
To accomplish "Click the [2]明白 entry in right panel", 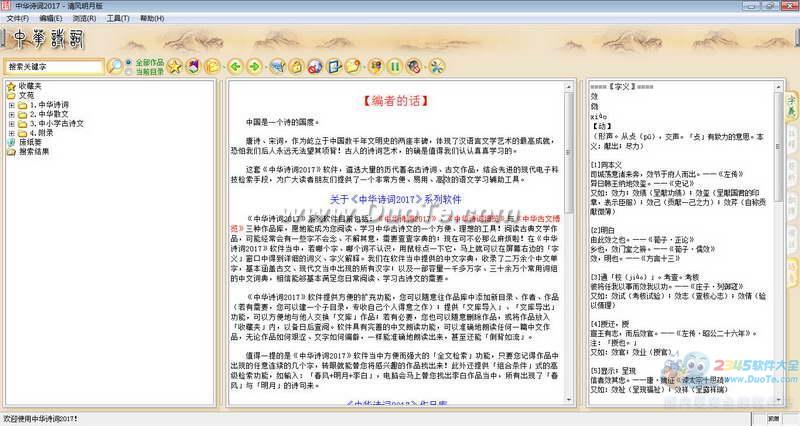I will [x=603, y=230].
